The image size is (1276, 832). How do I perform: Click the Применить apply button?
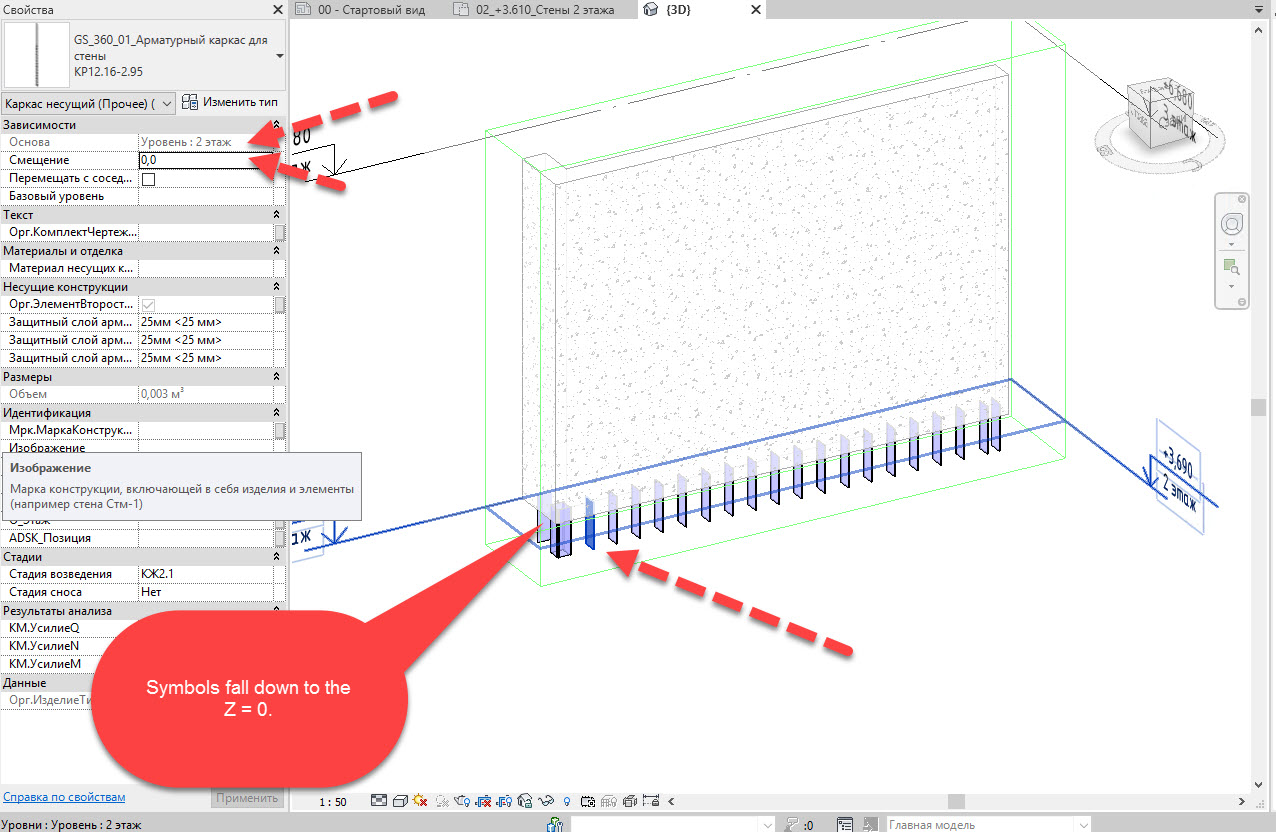pos(247,798)
